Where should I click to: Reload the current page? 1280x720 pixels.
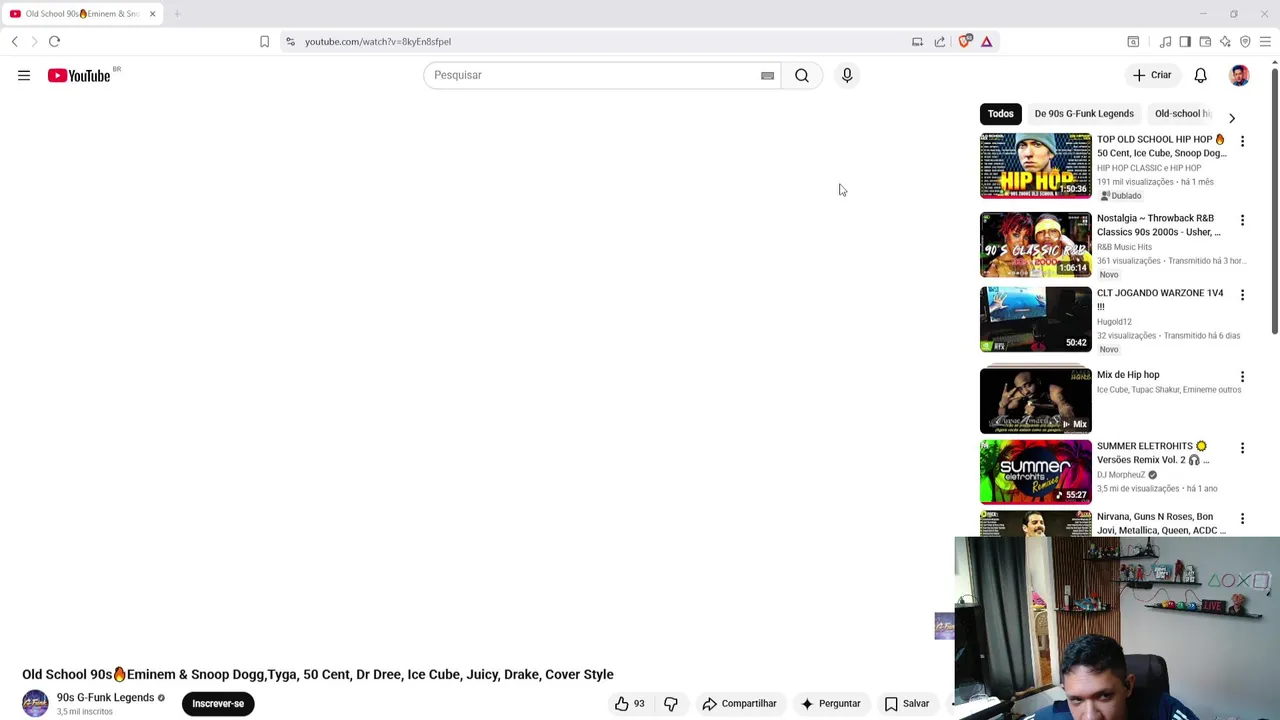[55, 41]
